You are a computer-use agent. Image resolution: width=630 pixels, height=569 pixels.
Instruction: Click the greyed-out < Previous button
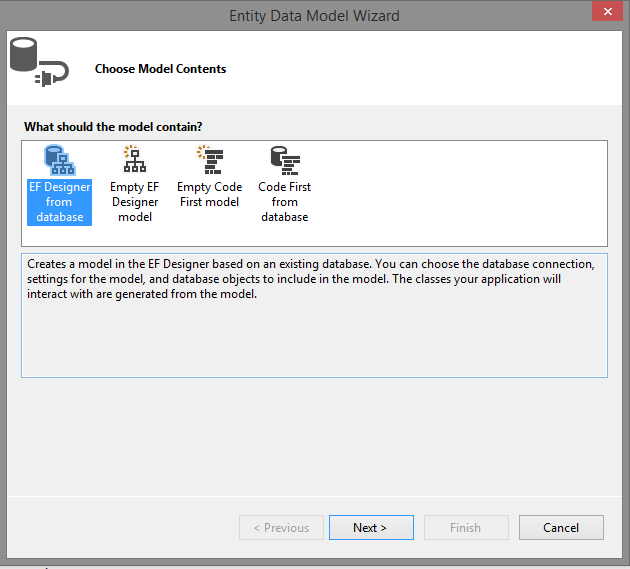tap(281, 527)
